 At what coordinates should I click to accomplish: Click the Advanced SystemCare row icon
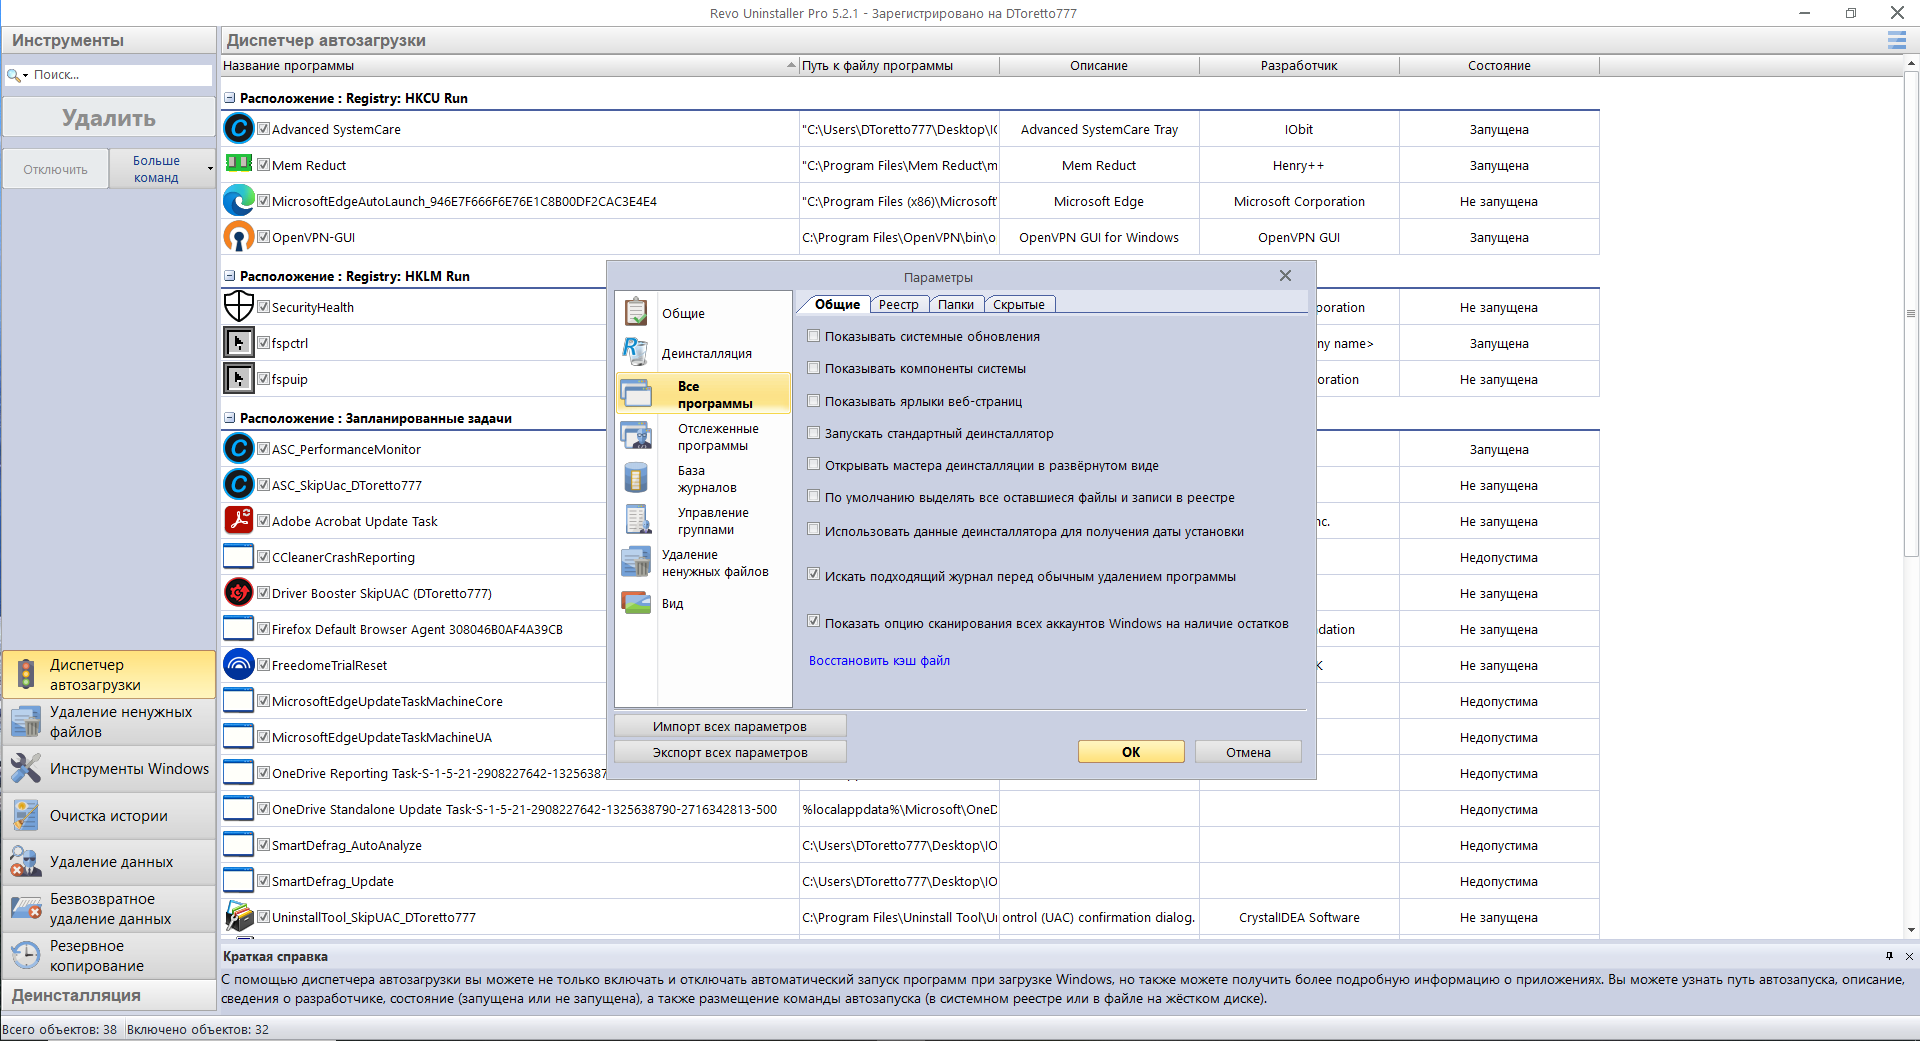[x=238, y=129]
